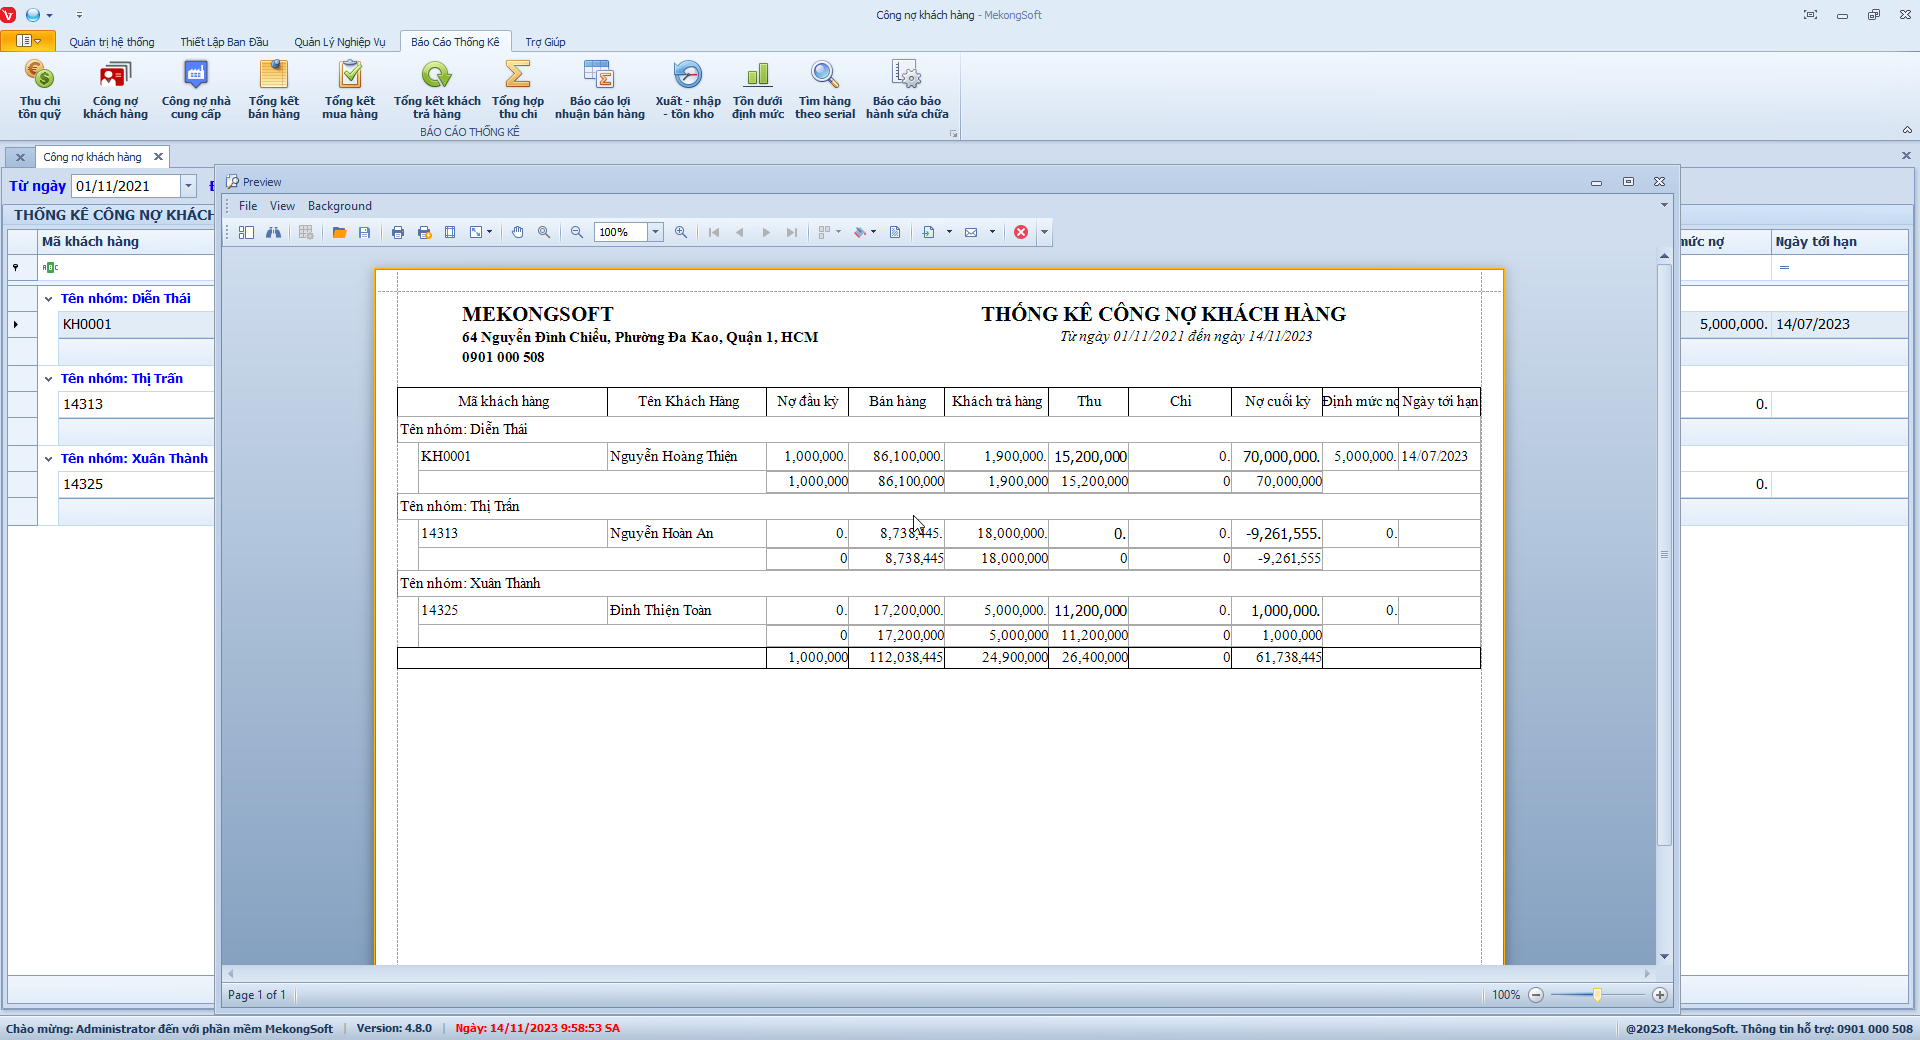Collapse the Tên nhóm: Xuân Thành group
Viewport: 1920px width, 1040px height.
tap(48, 459)
